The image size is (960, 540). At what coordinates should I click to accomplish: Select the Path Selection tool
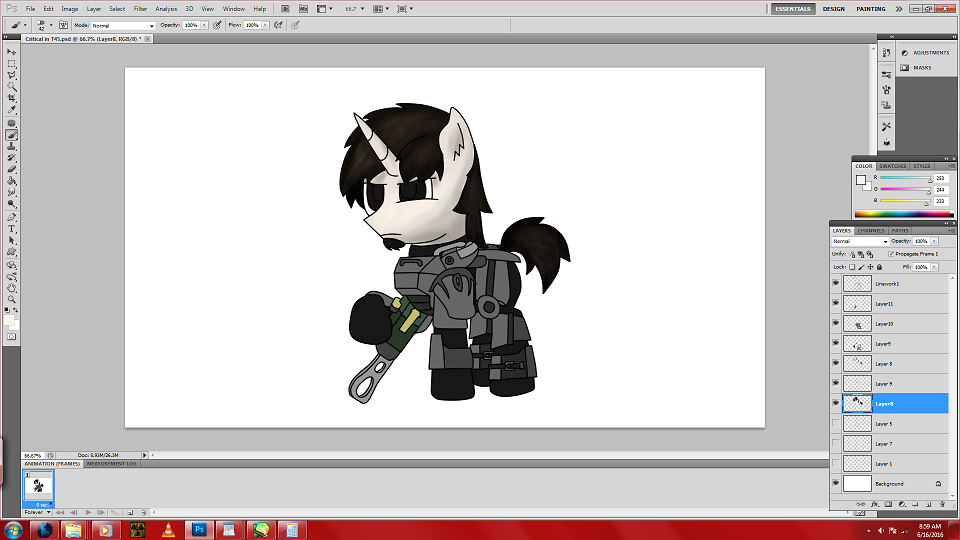(x=12, y=241)
